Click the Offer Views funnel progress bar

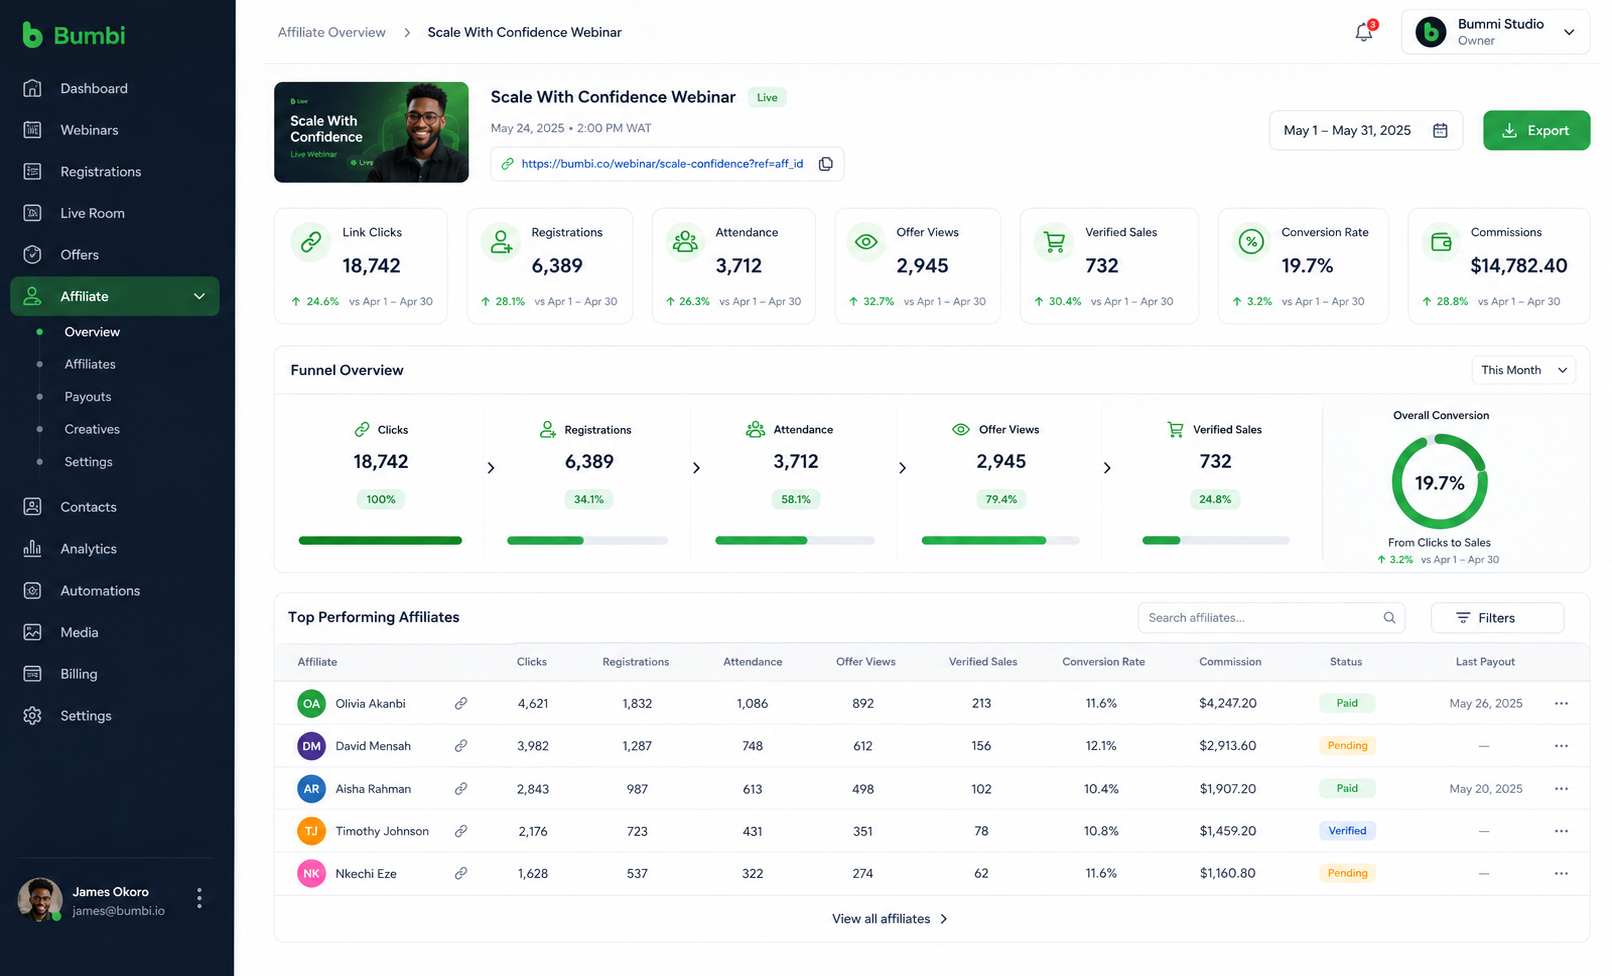click(1000, 541)
